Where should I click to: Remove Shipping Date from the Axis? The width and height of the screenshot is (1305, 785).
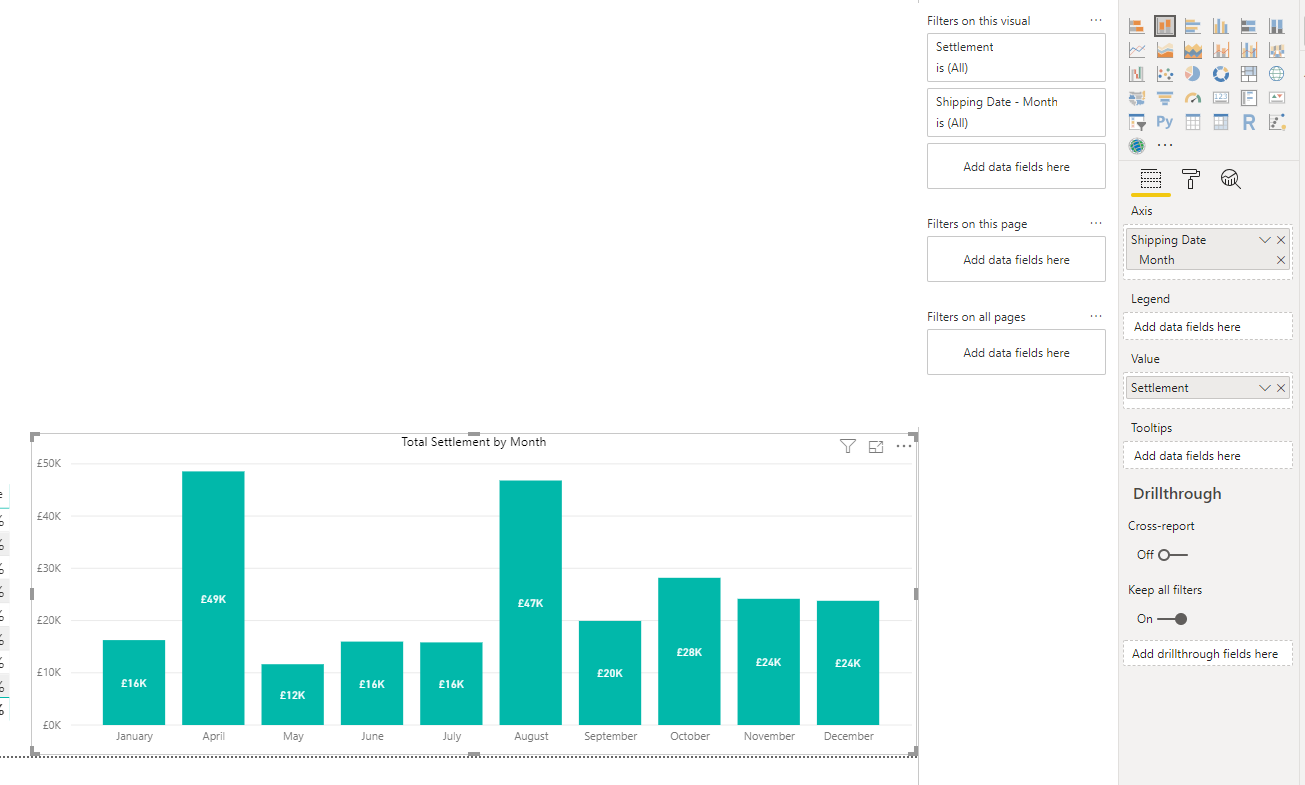pyautogui.click(x=1281, y=240)
